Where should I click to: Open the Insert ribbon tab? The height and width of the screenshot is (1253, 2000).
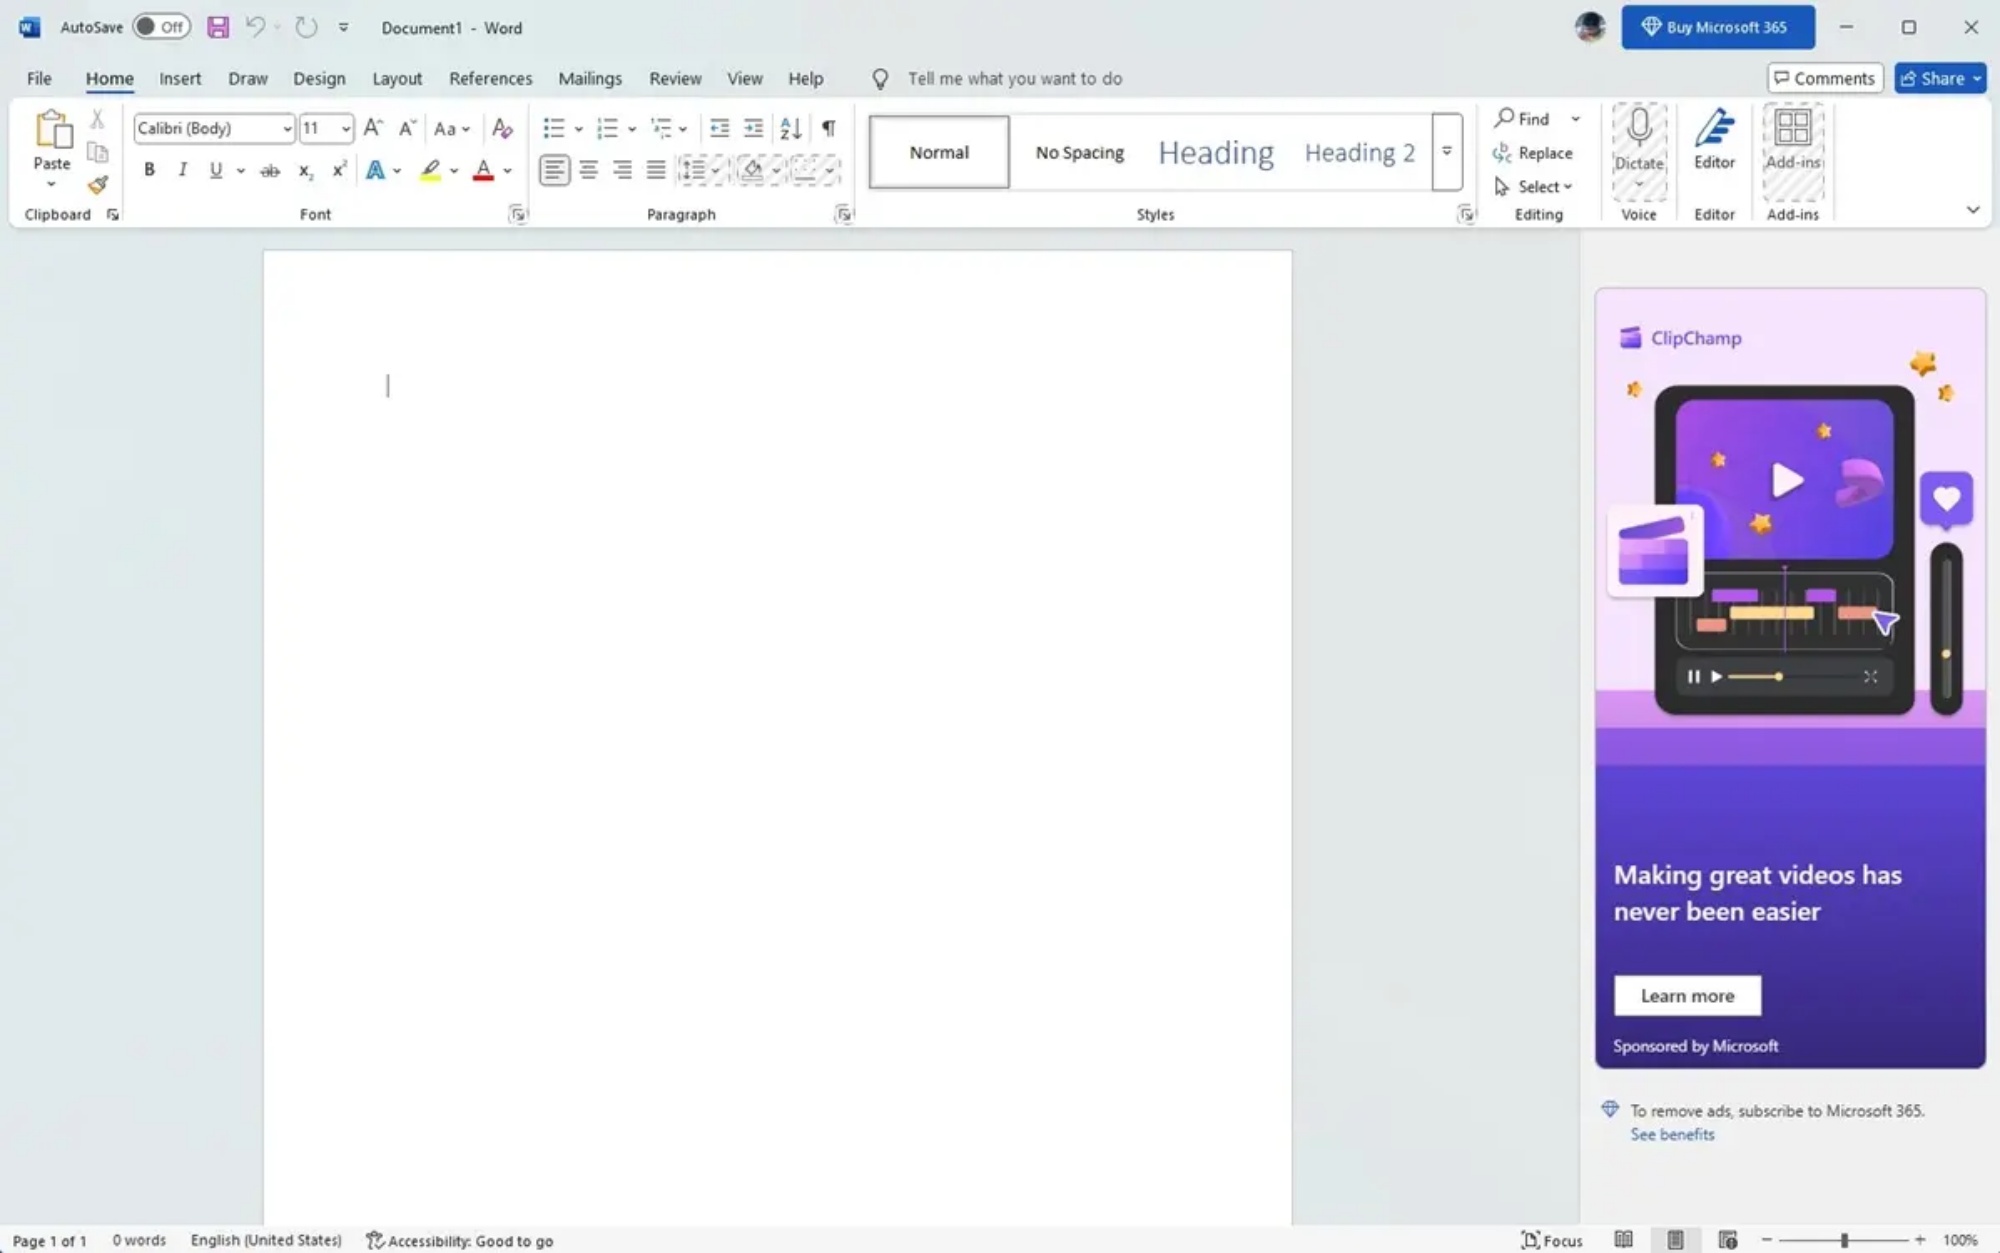tap(180, 78)
